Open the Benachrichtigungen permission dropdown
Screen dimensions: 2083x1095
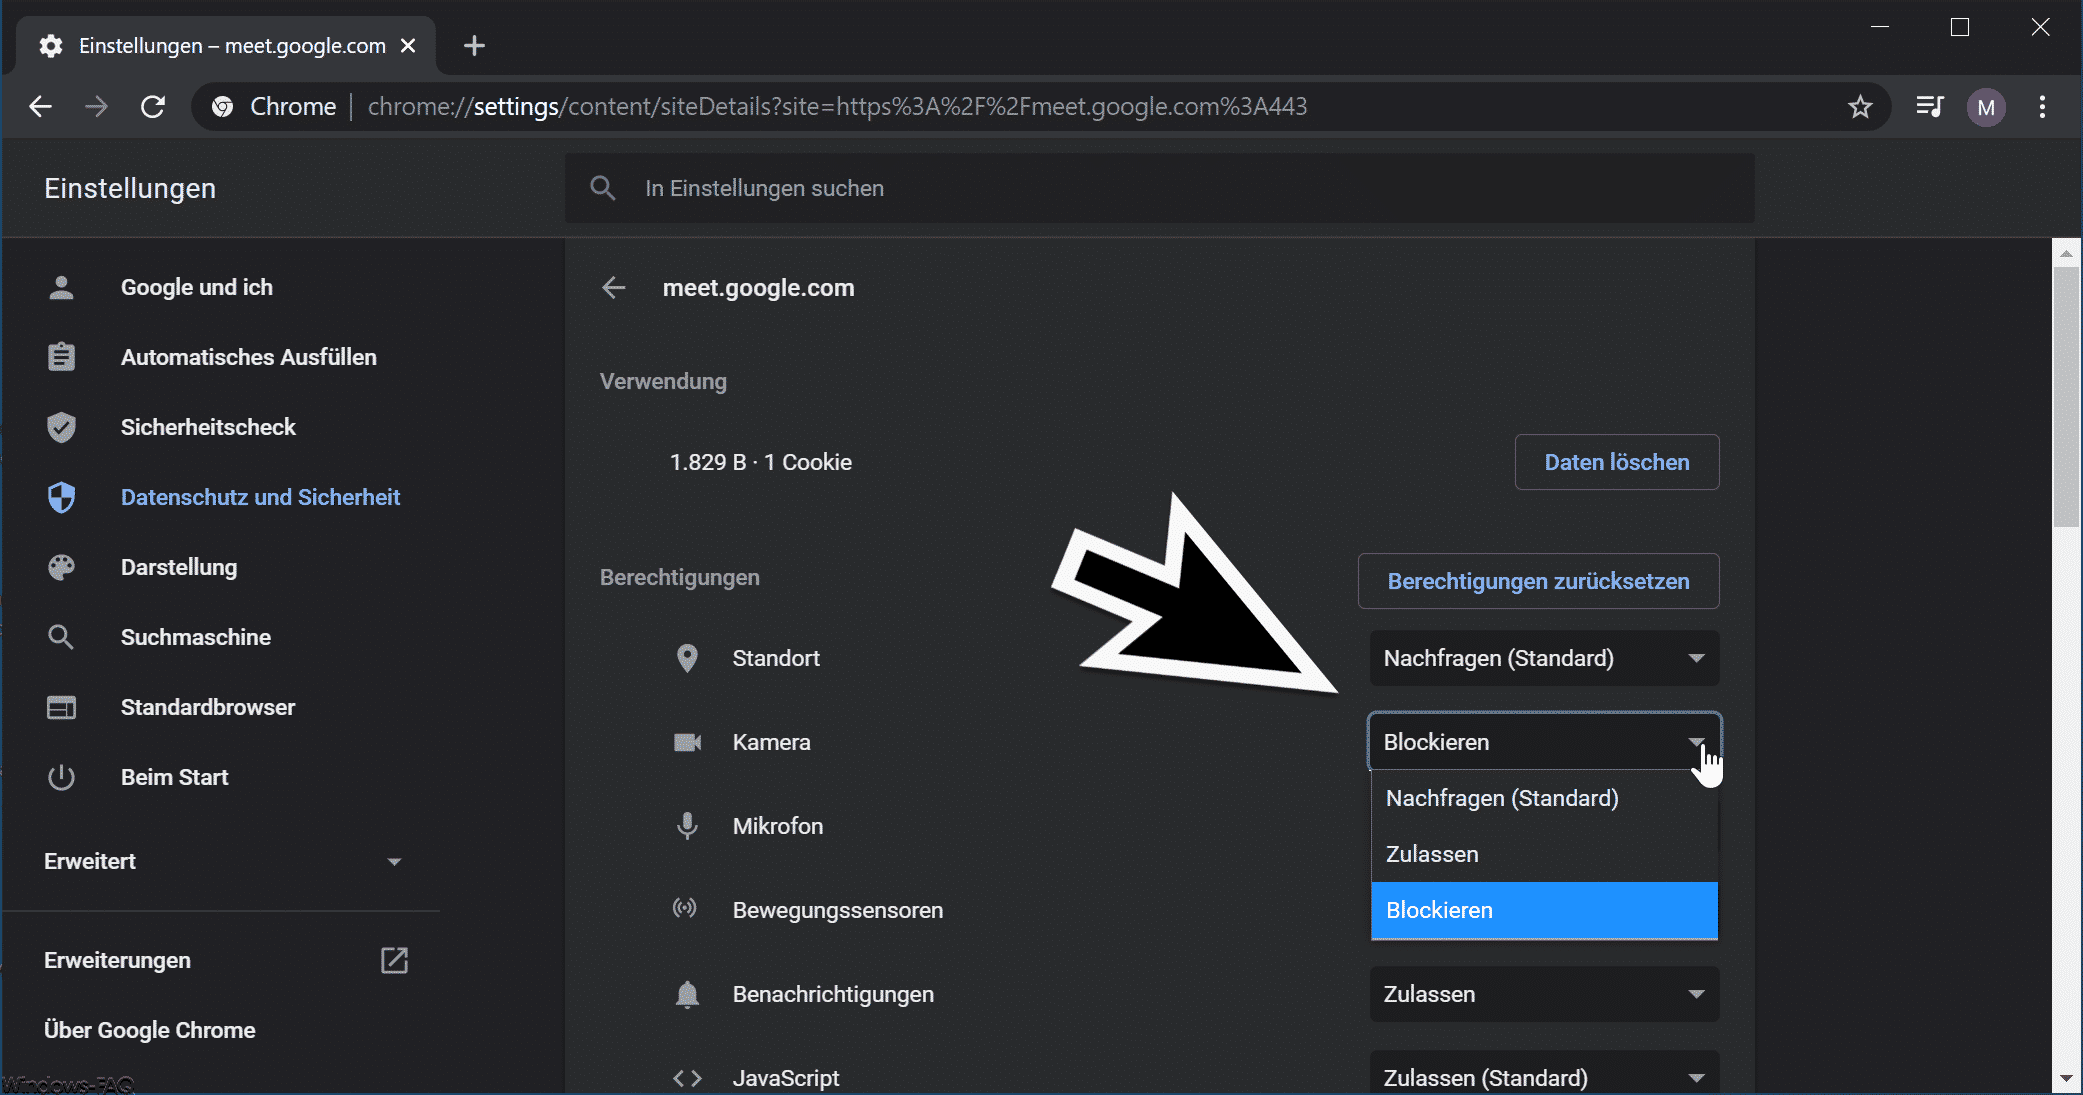(1544, 994)
